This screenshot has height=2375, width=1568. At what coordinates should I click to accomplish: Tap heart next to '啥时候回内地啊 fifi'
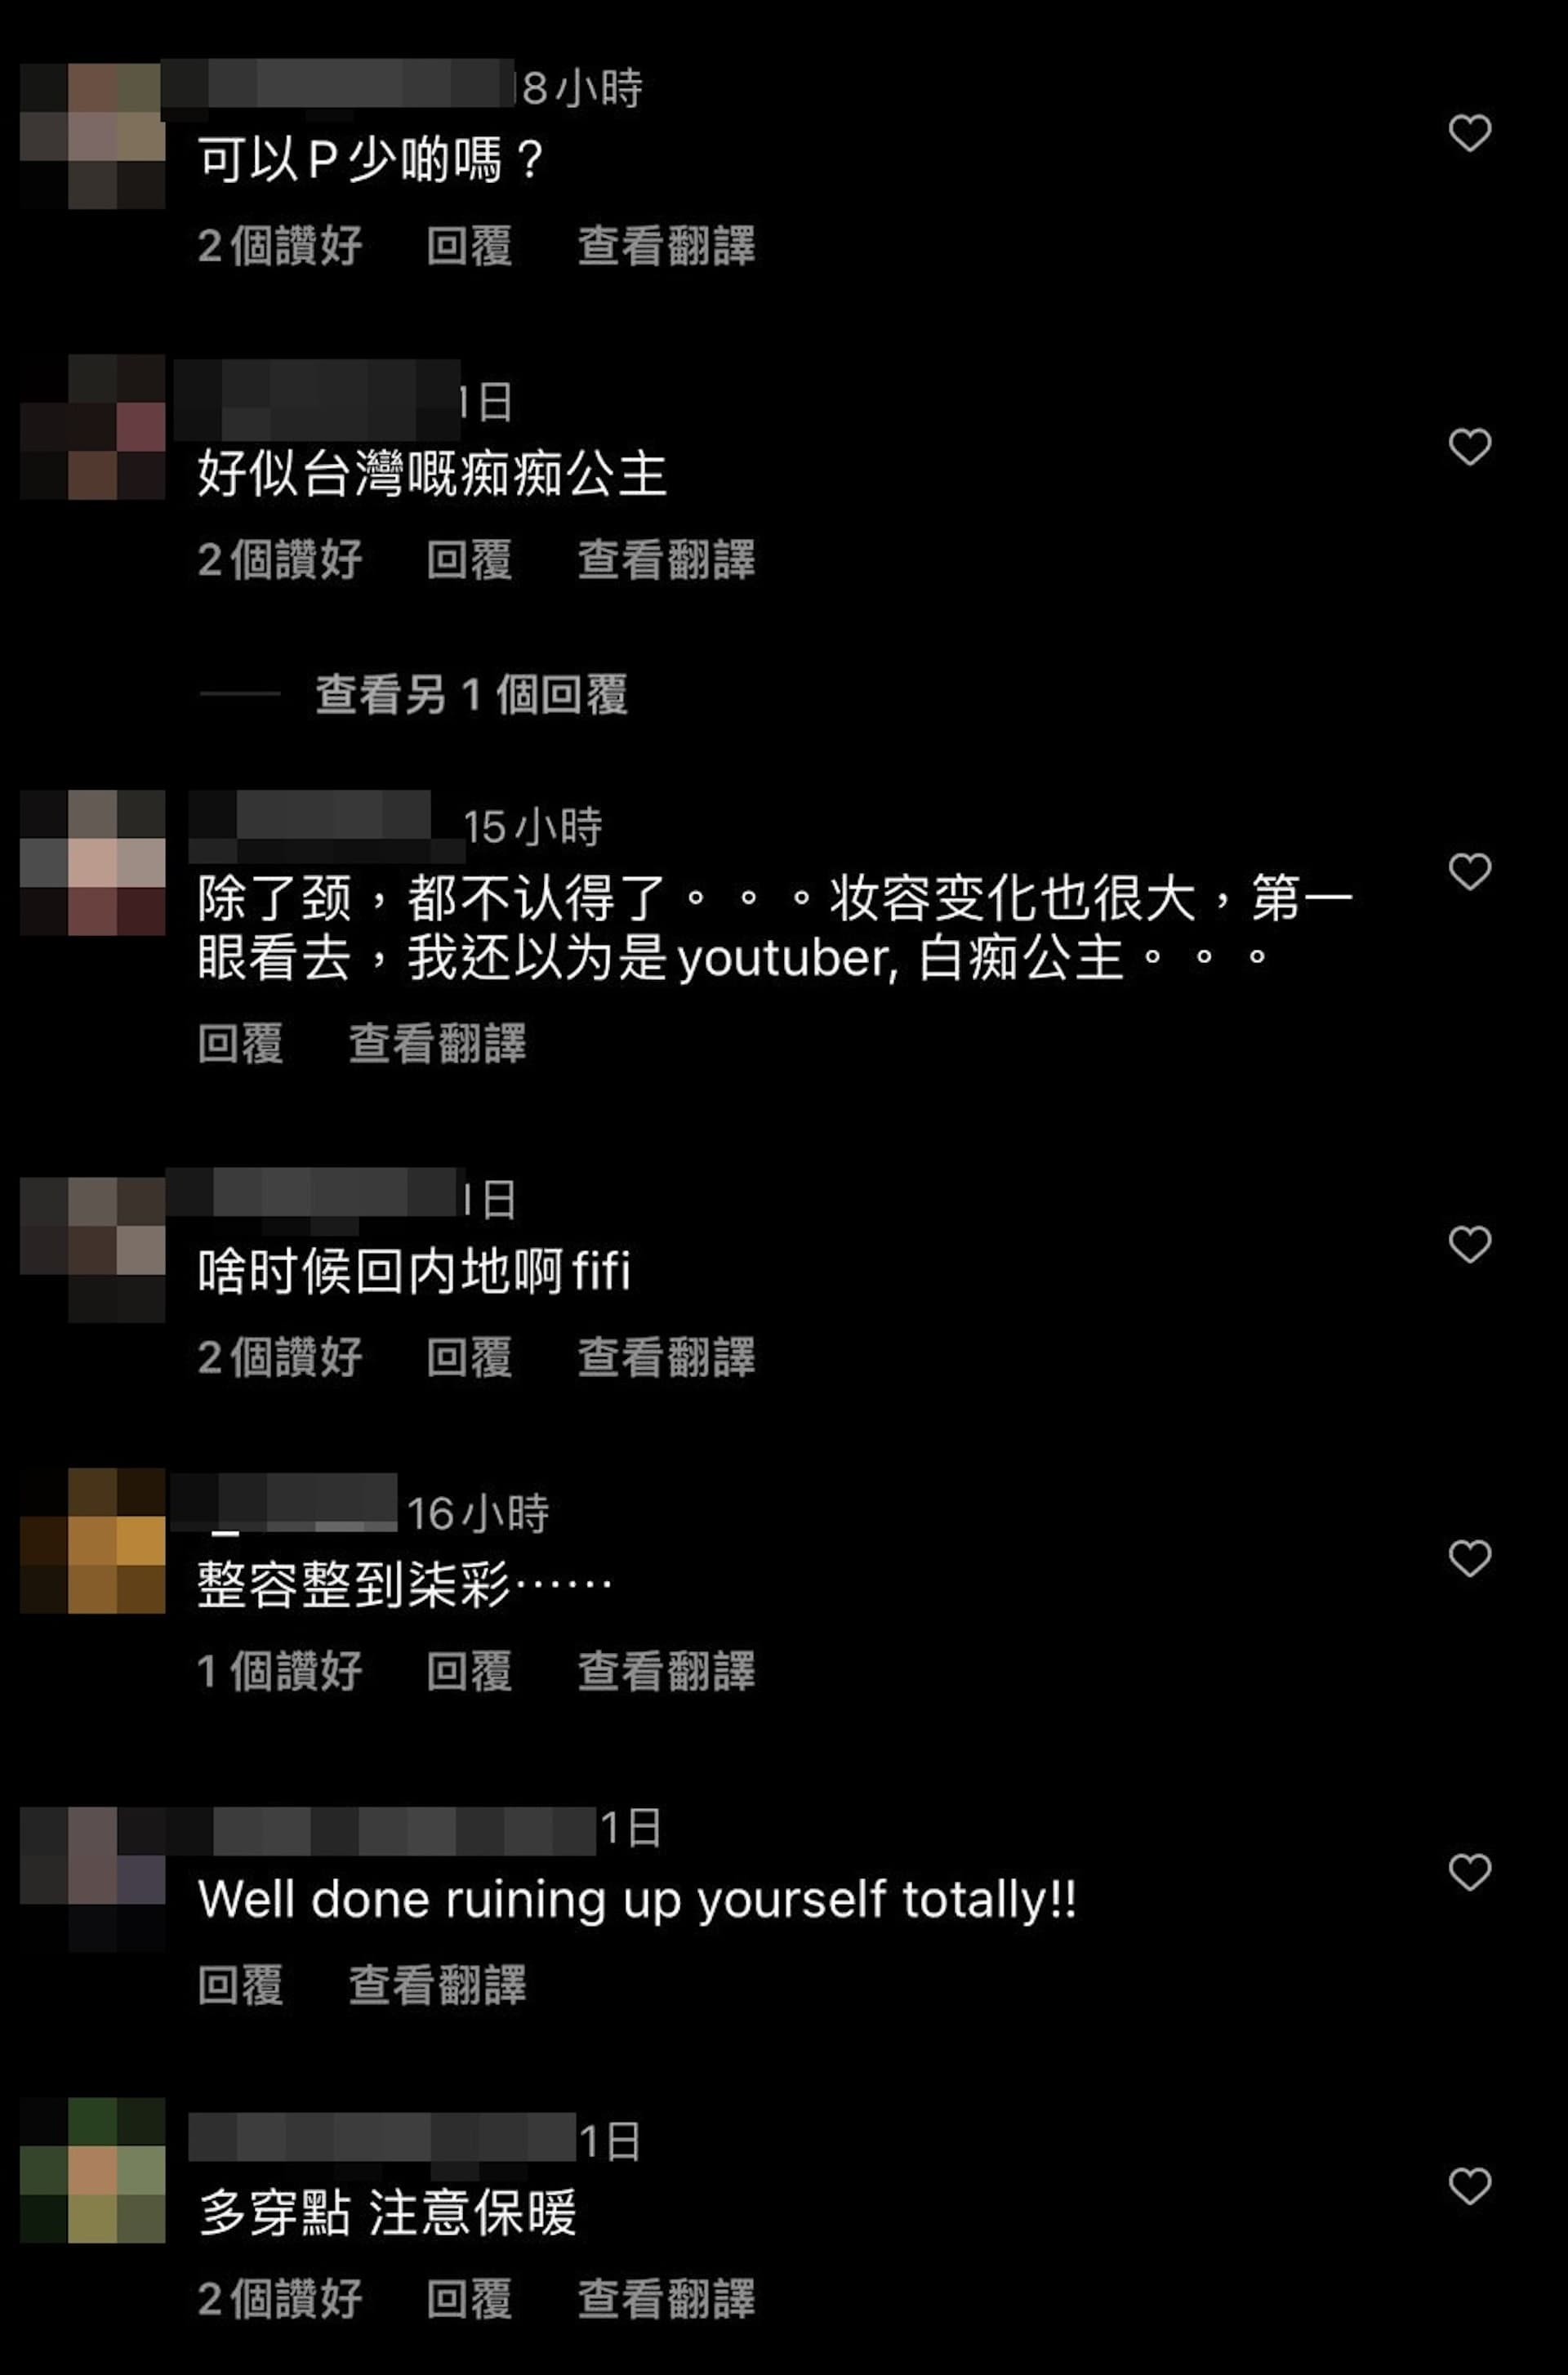coord(1469,1245)
